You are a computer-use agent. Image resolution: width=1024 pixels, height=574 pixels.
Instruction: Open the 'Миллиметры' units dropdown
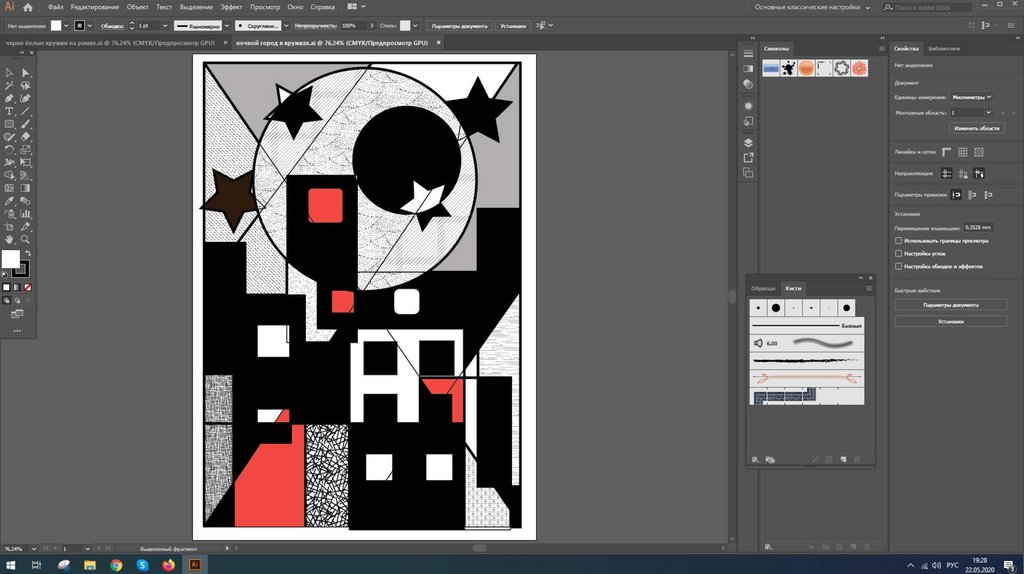(x=972, y=97)
